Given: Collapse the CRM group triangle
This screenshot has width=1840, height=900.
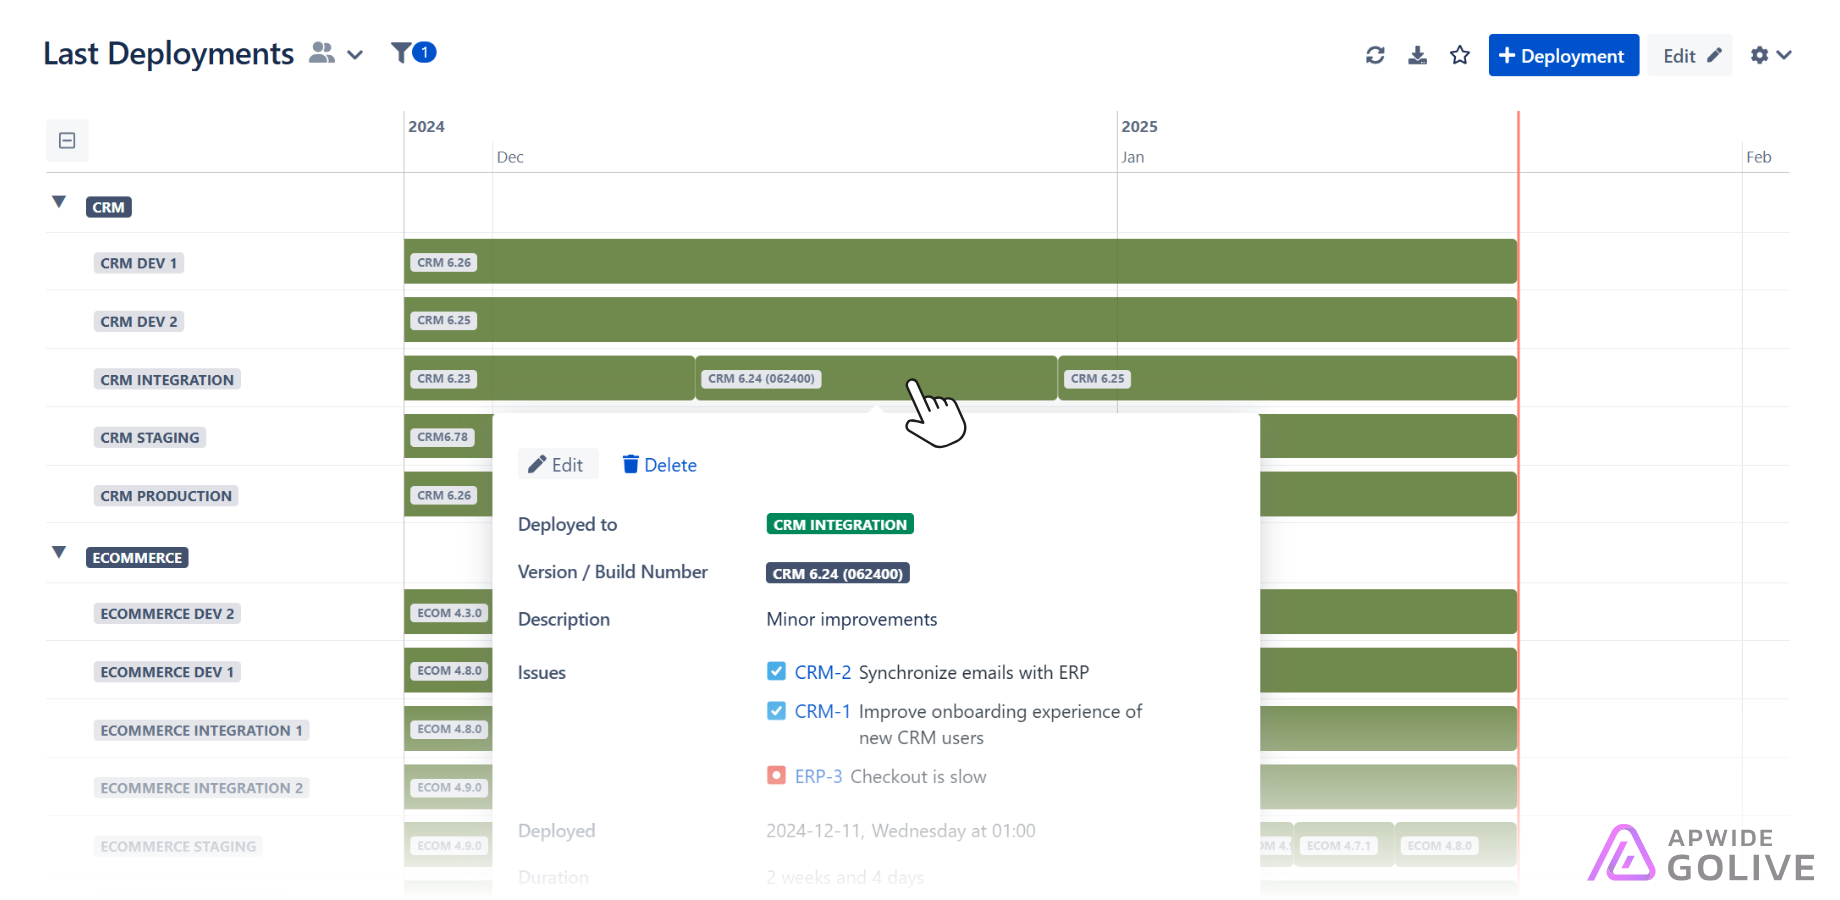Looking at the screenshot, I should point(59,202).
